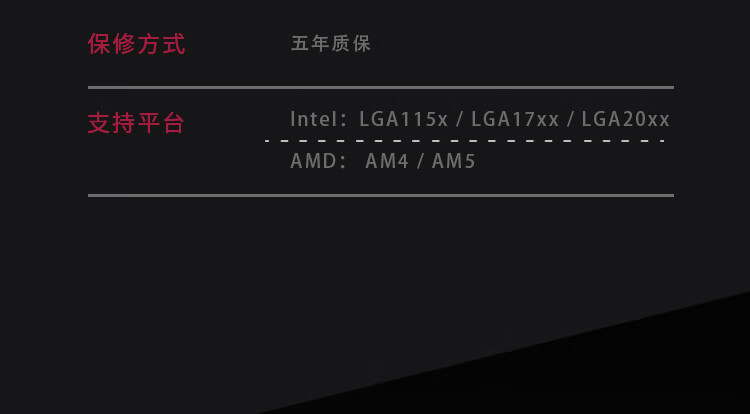The height and width of the screenshot is (414, 750).
Task: Click the slash between LGA17xx and LGA20xx
Action: (570, 120)
